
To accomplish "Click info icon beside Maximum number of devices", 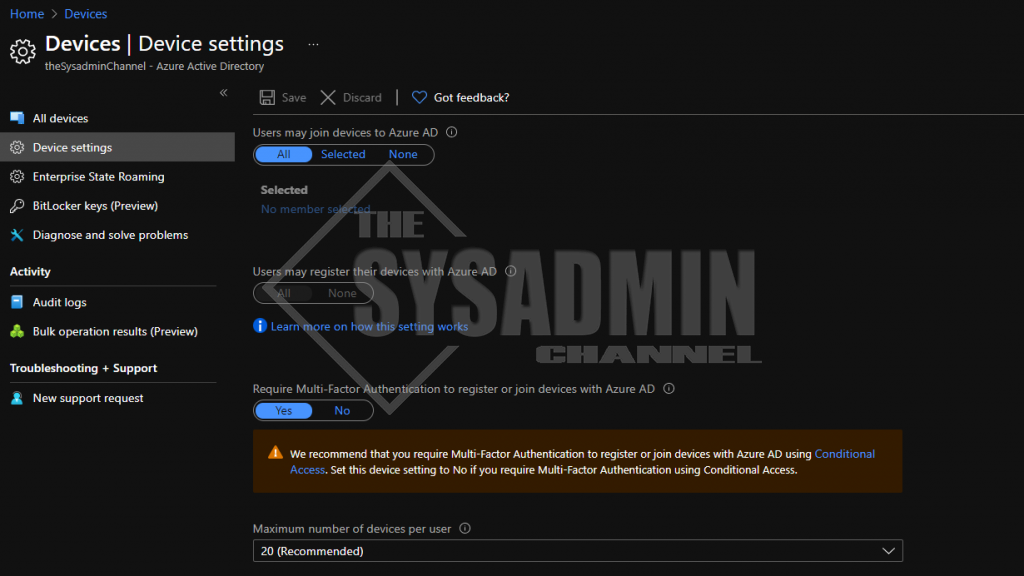I will [465, 528].
